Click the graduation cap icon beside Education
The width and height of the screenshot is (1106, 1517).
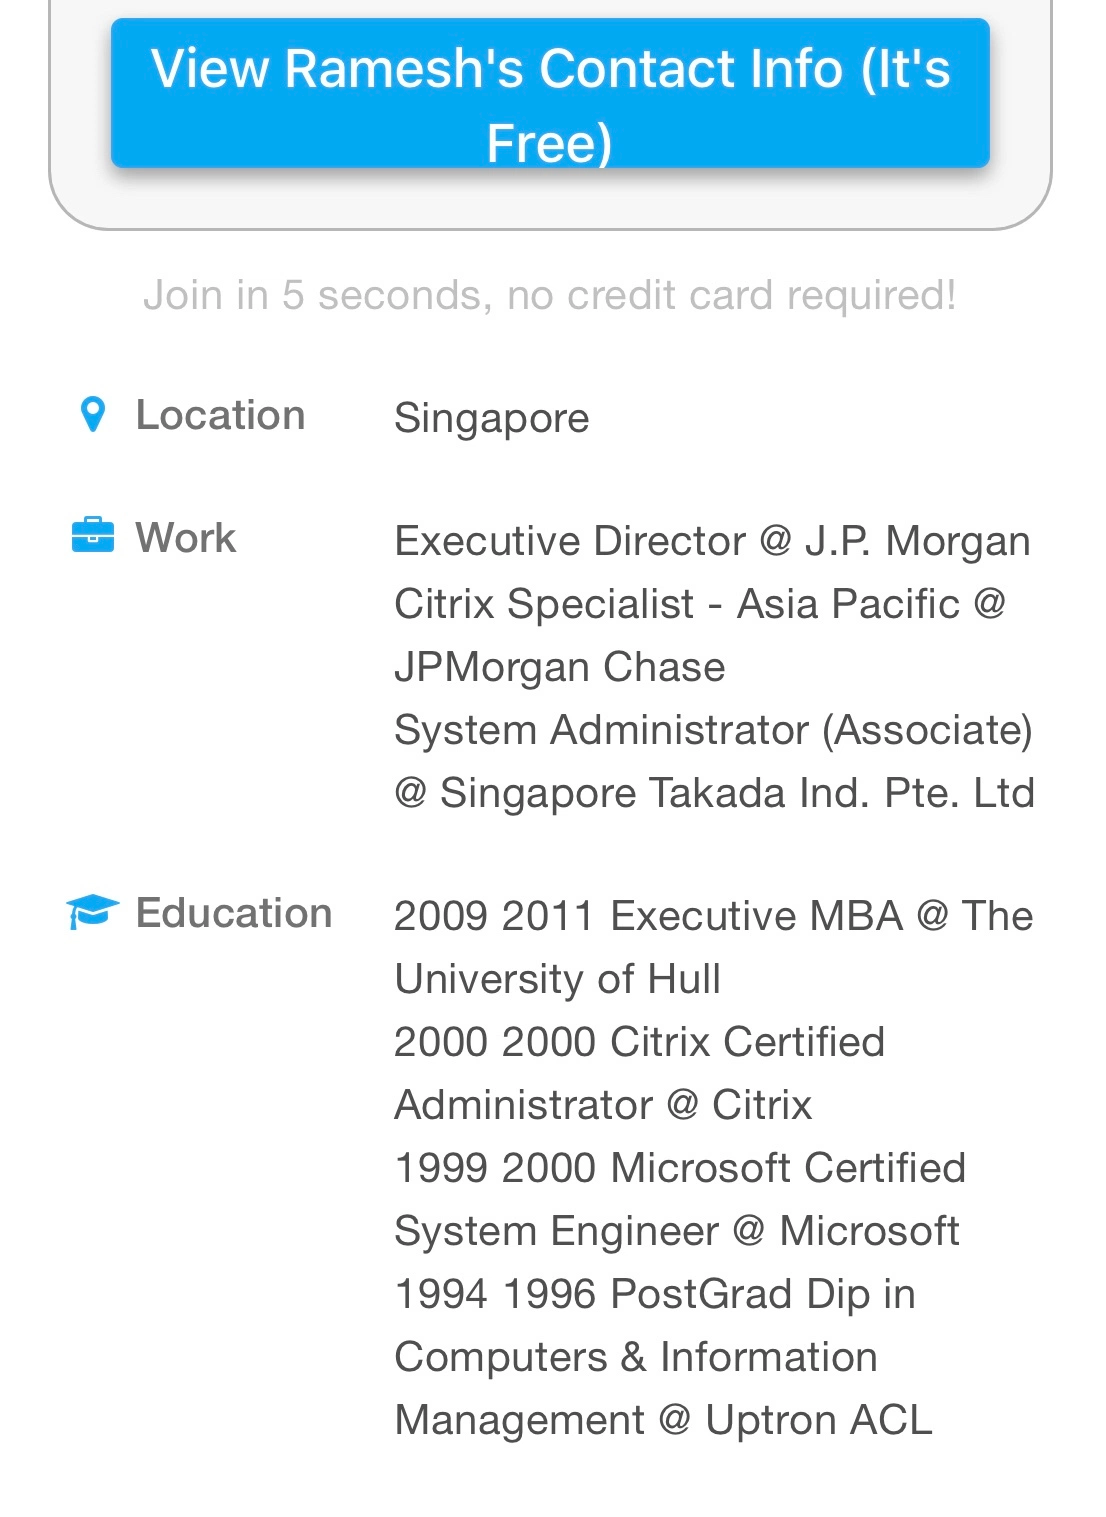point(92,911)
